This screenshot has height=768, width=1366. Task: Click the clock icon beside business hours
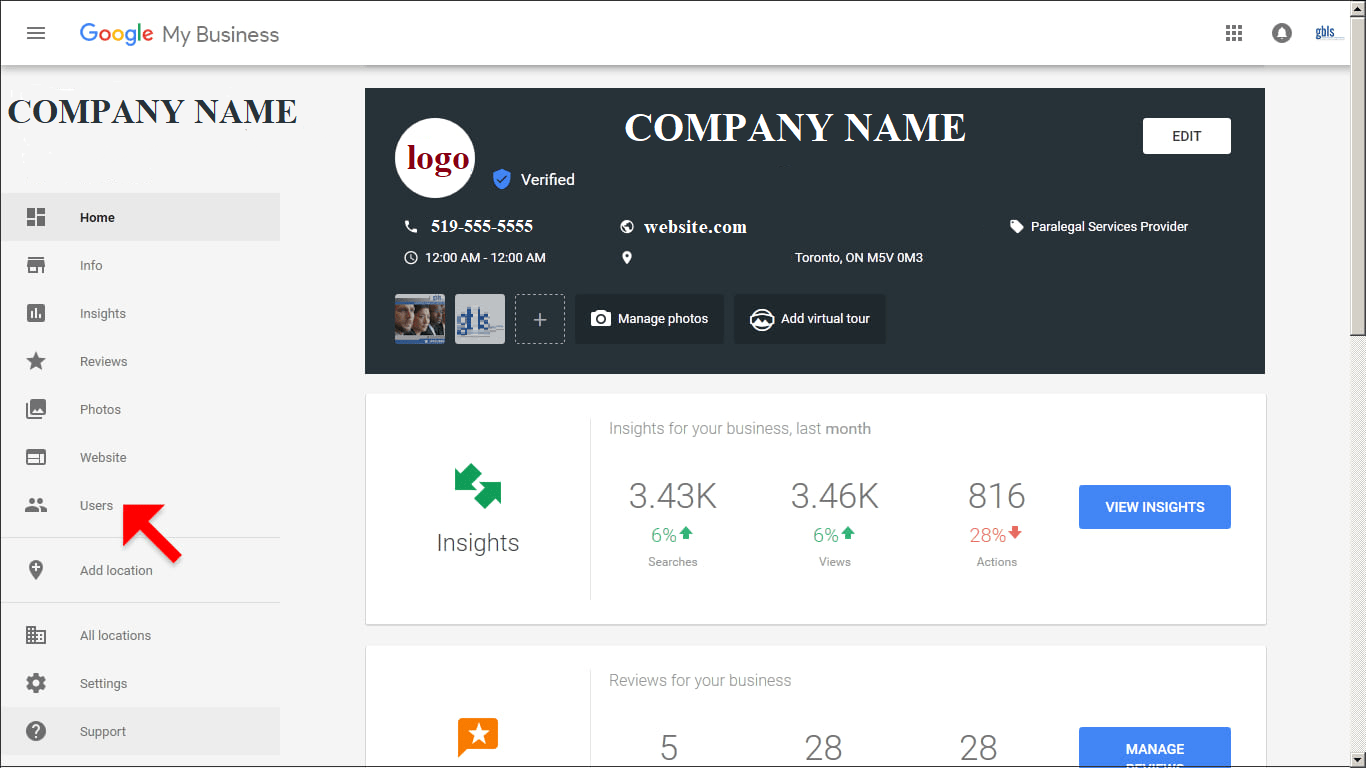click(411, 258)
